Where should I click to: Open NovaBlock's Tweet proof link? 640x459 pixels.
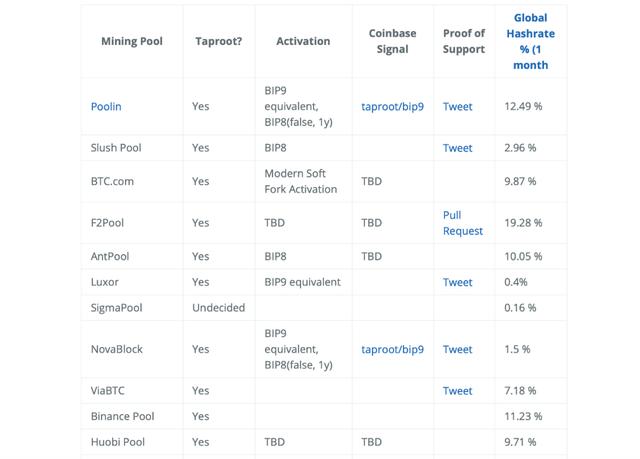pos(457,349)
